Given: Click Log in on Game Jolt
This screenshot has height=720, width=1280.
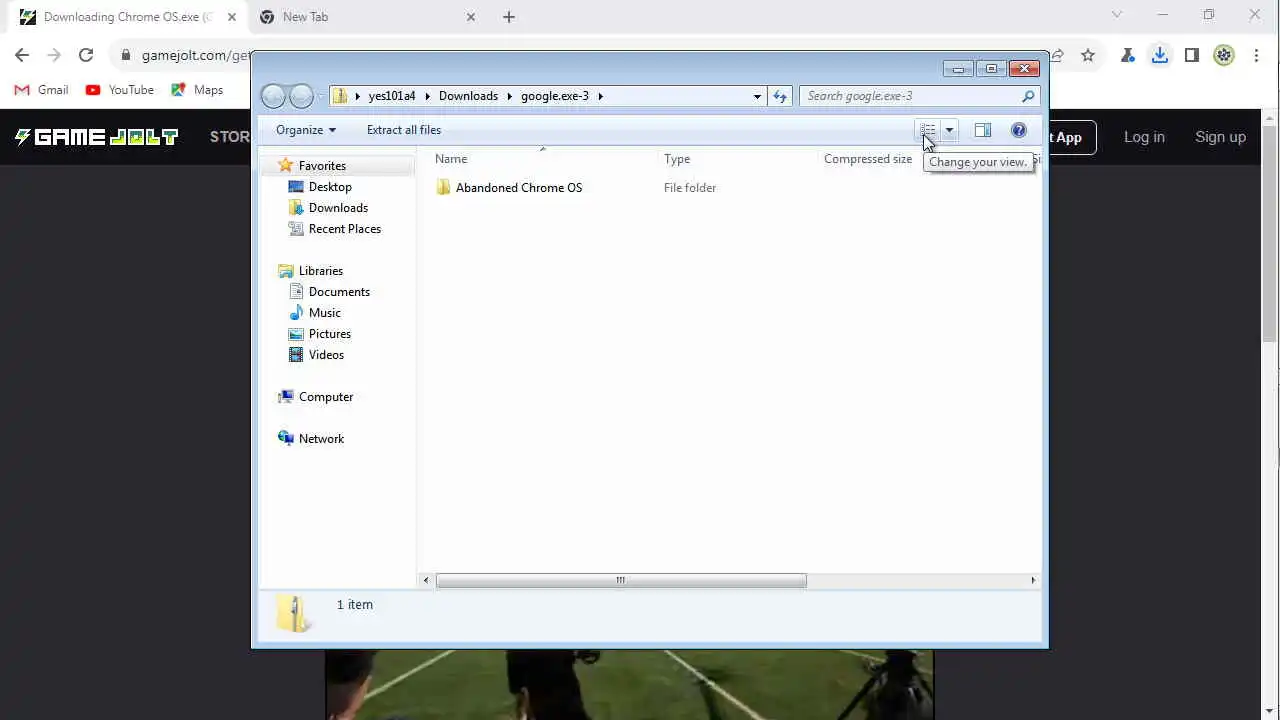Looking at the screenshot, I should [x=1144, y=137].
